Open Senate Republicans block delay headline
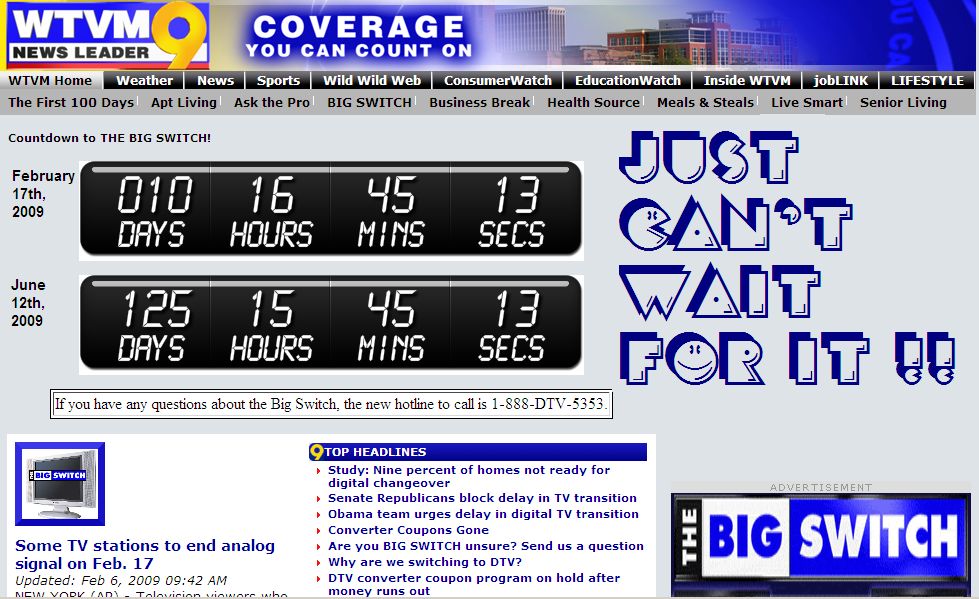This screenshot has width=979, height=599. [x=482, y=498]
